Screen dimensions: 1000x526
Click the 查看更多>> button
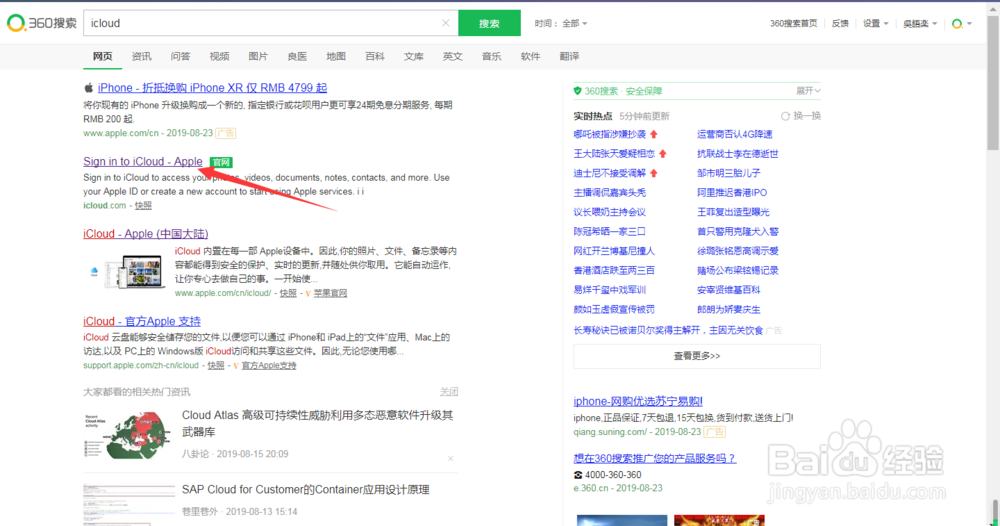(696, 356)
